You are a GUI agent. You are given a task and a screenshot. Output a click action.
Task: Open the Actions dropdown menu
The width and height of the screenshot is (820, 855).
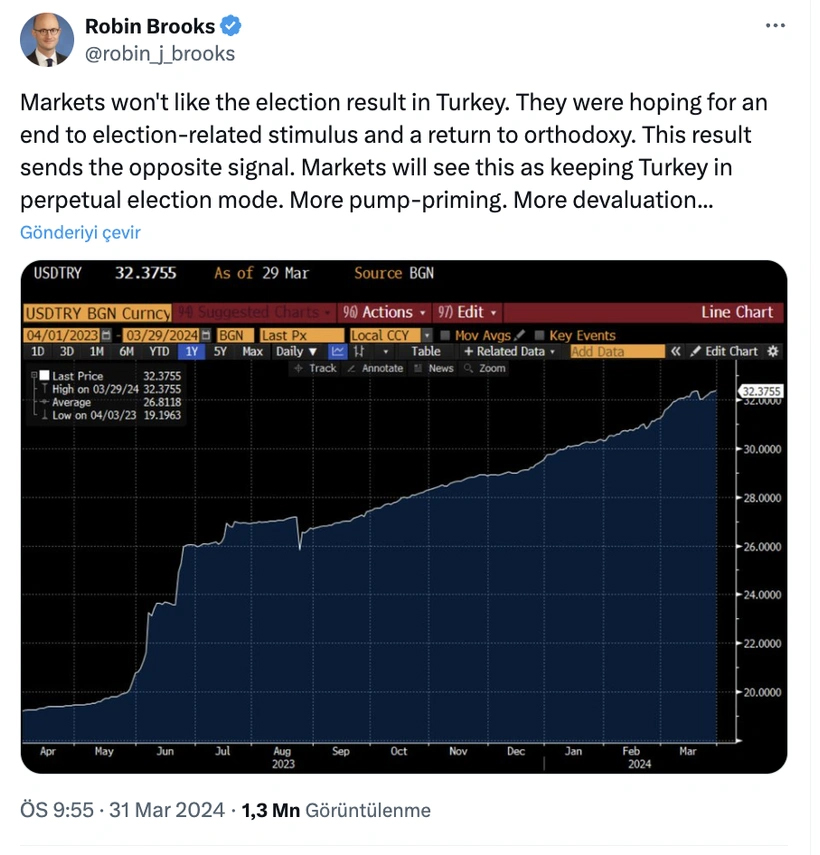(x=386, y=313)
